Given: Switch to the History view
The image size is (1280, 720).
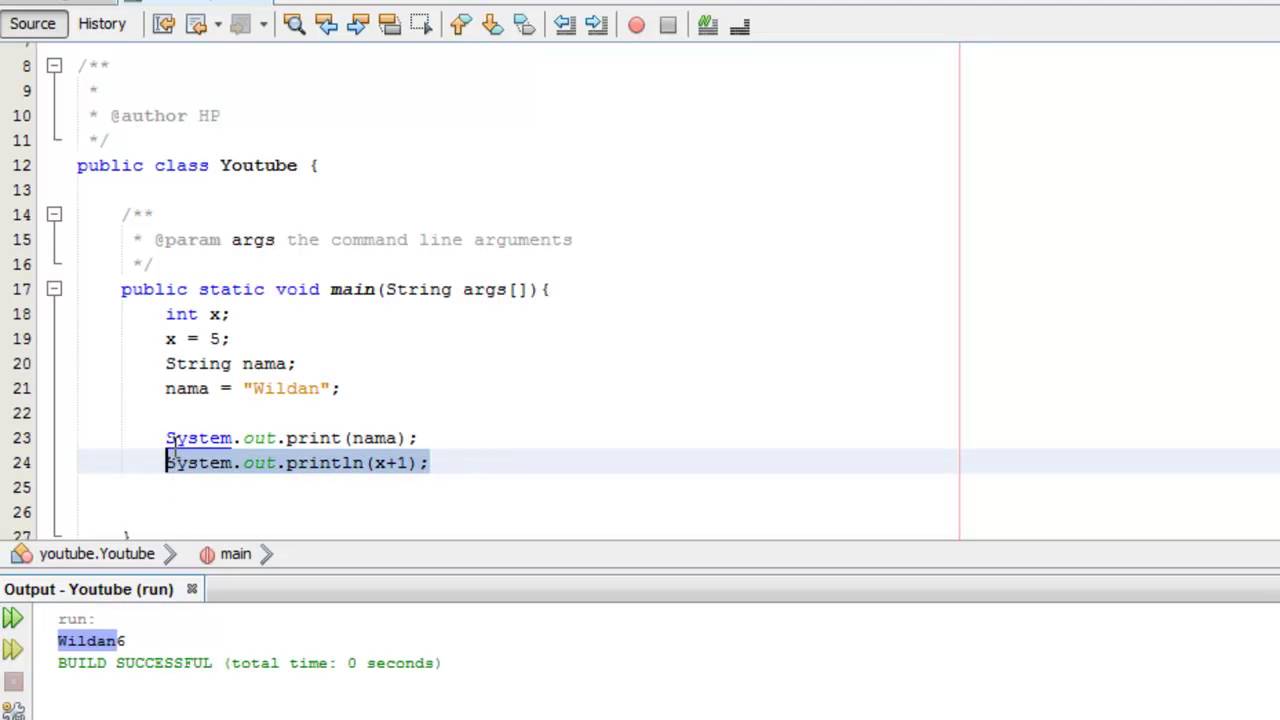Looking at the screenshot, I should pos(102,23).
